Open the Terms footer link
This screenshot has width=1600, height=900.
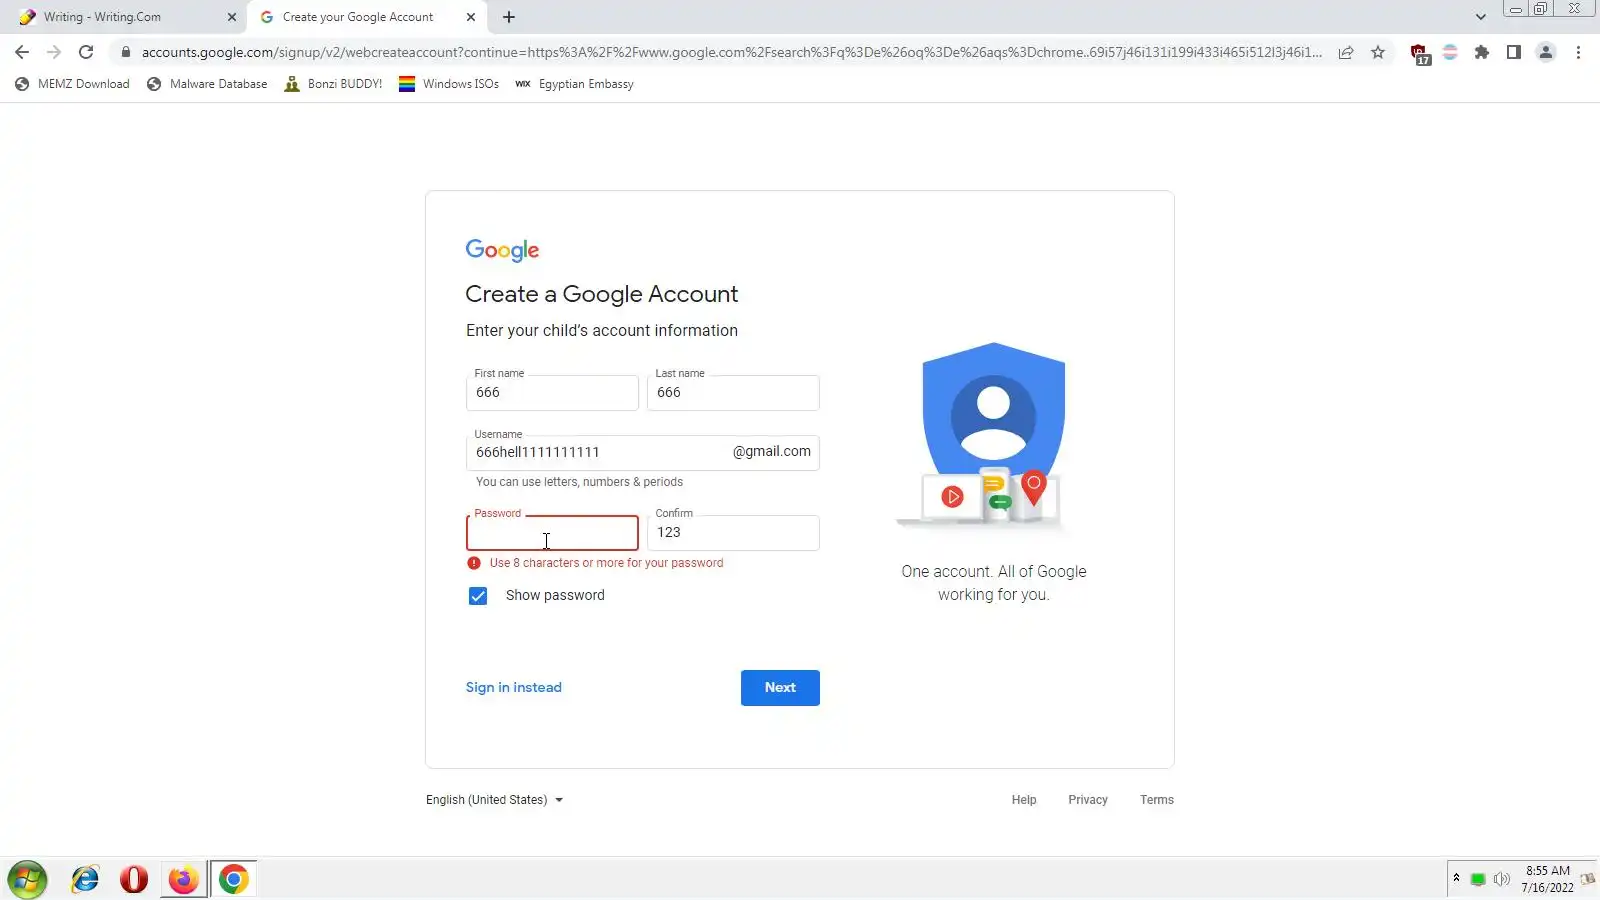(1157, 800)
